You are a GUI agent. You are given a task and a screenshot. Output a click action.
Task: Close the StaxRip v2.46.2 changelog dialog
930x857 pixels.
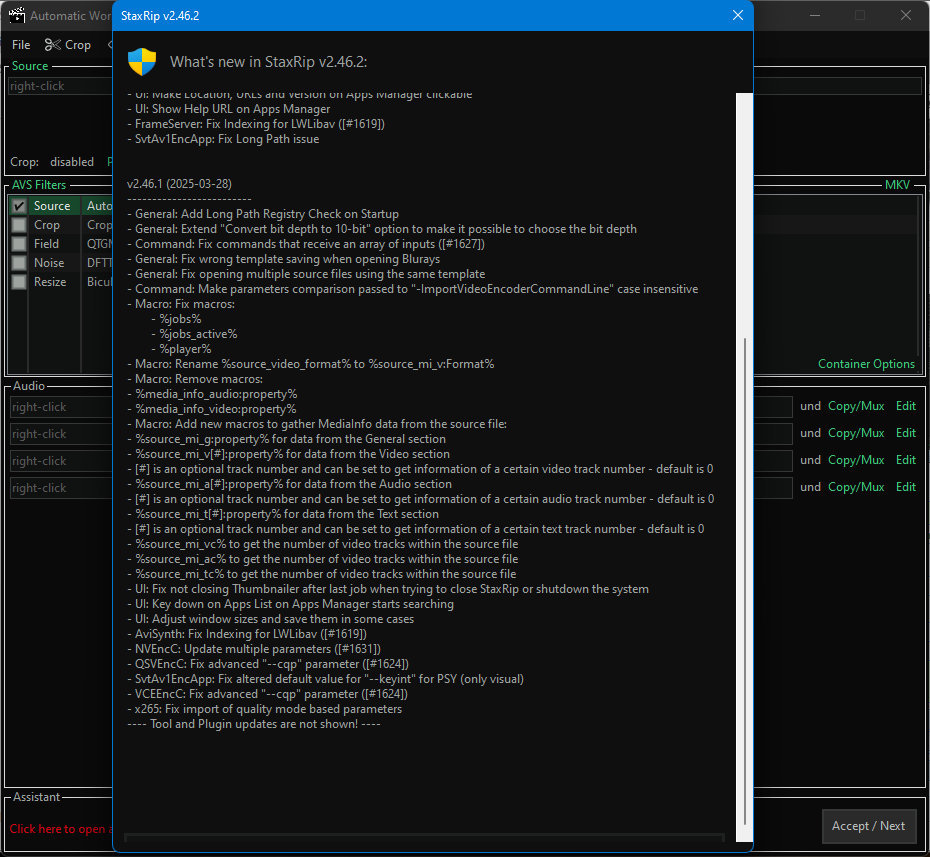point(737,15)
